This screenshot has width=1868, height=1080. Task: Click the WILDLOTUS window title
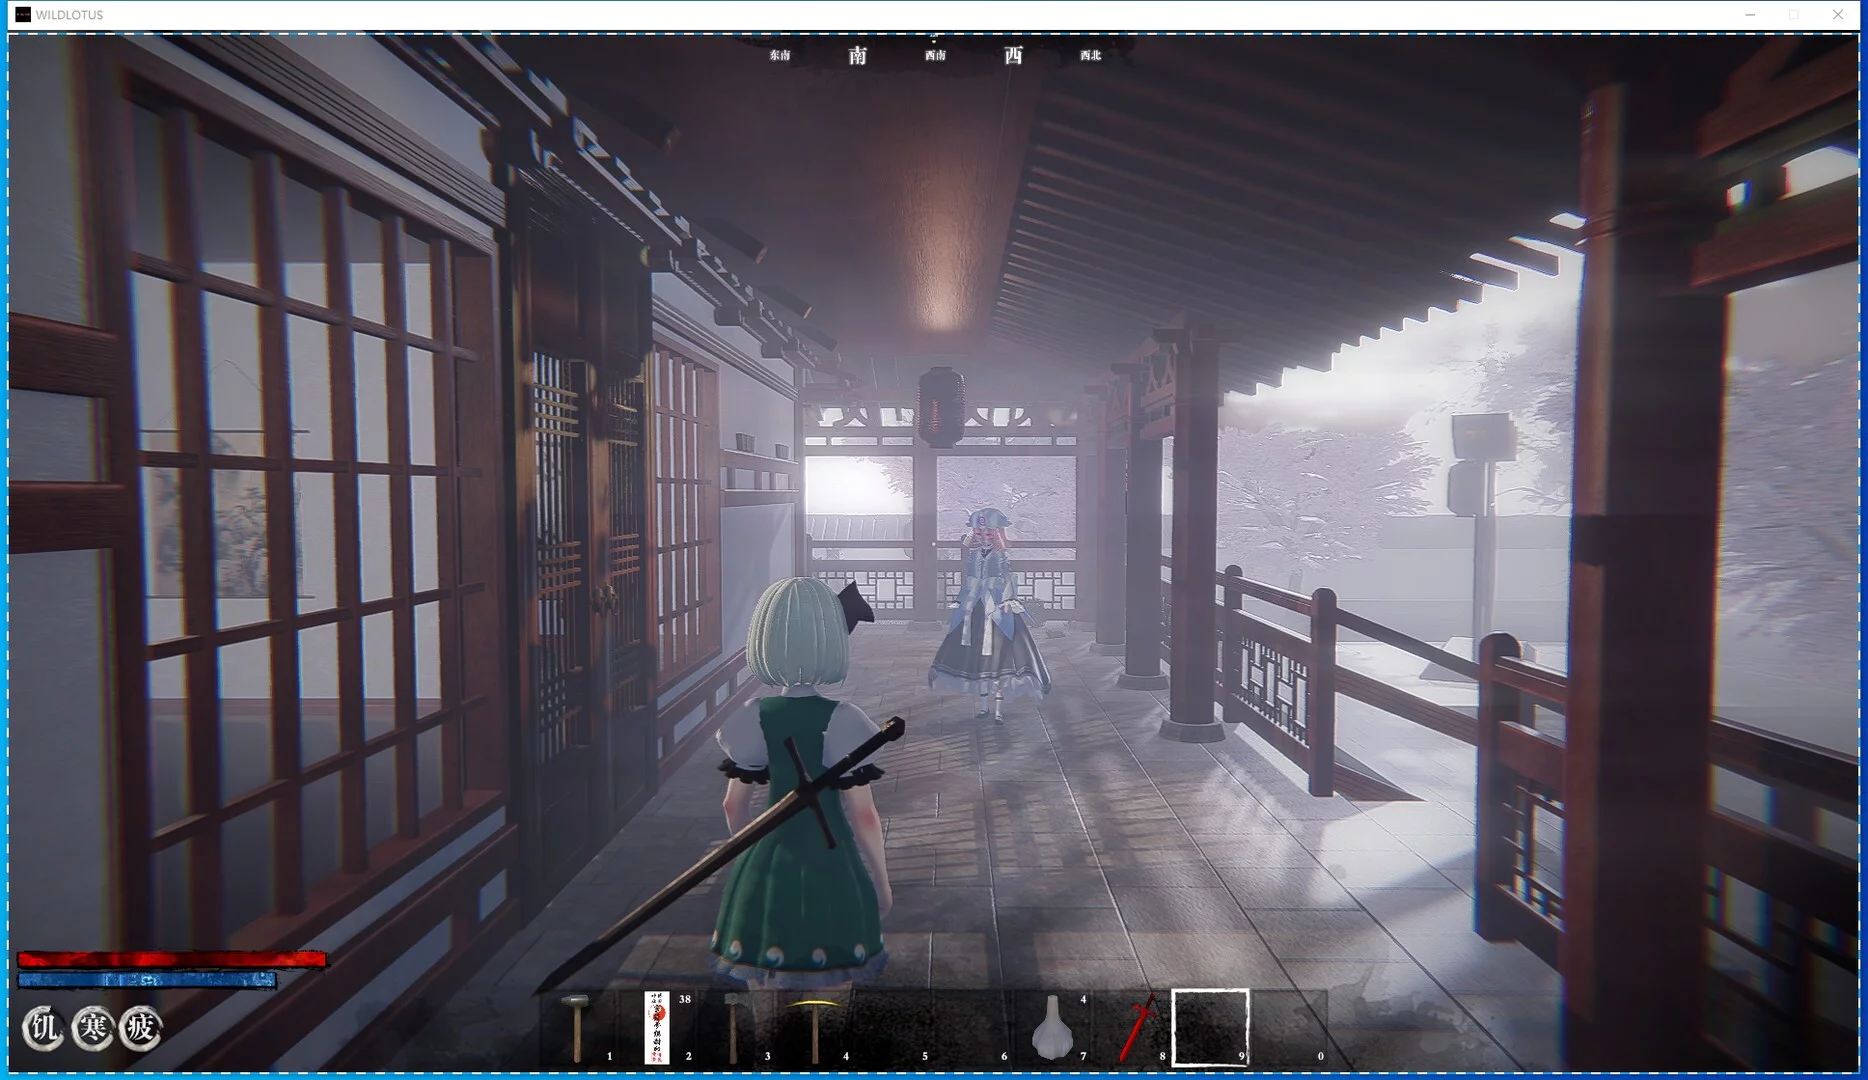(69, 15)
